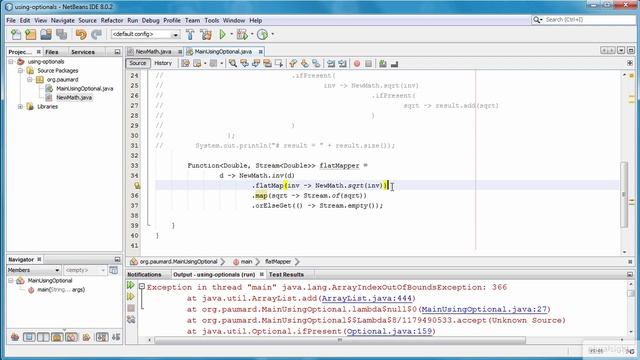Expand the Libraries tree node
The width and height of the screenshot is (640, 360).
[20, 107]
